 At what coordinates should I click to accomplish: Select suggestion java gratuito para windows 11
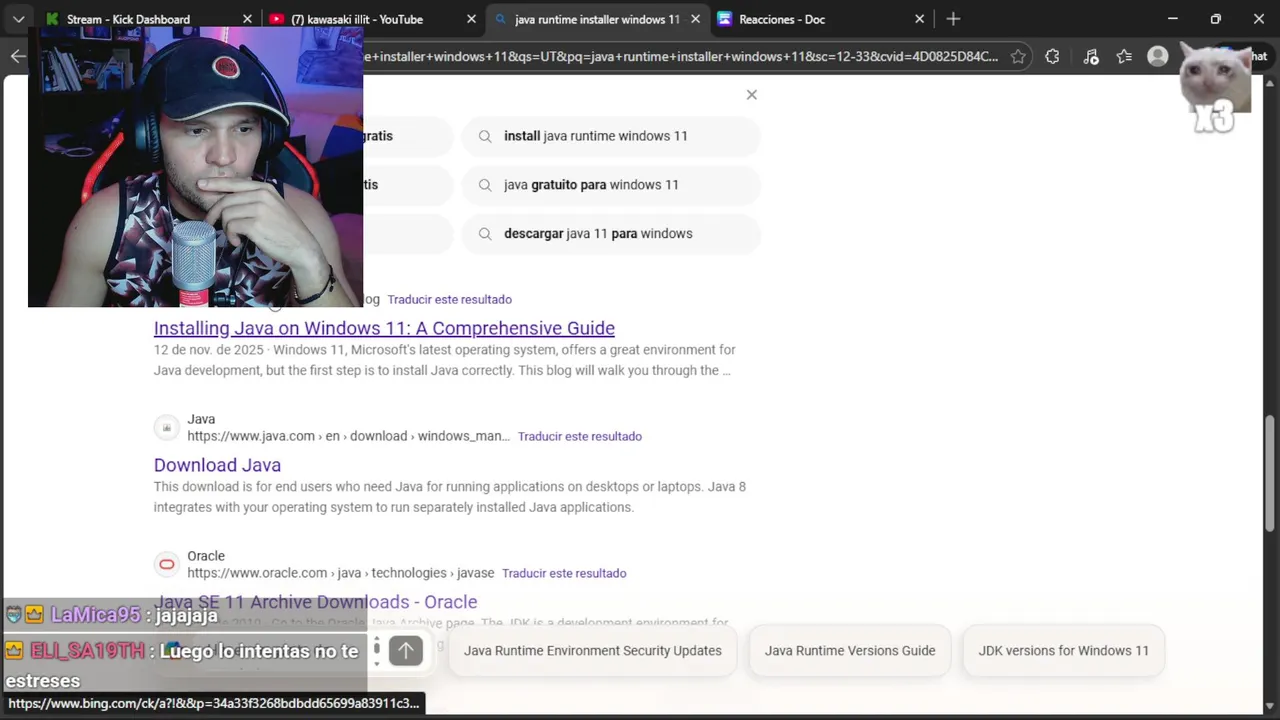coord(611,185)
